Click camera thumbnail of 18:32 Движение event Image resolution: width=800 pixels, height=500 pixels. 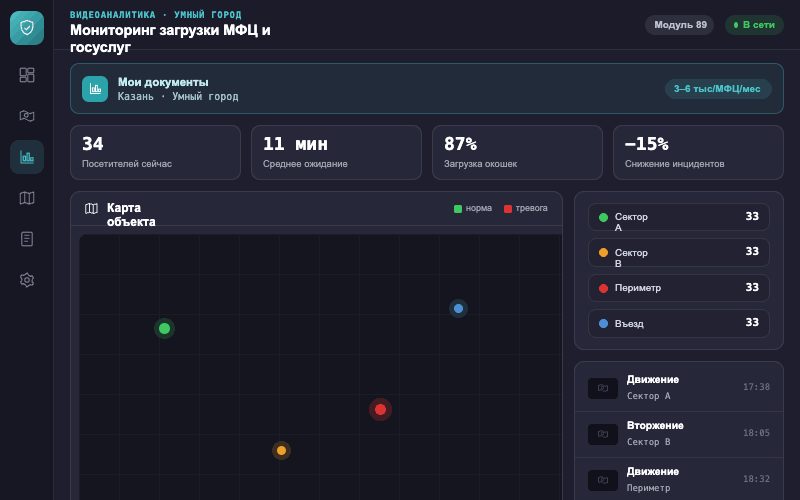(603, 480)
